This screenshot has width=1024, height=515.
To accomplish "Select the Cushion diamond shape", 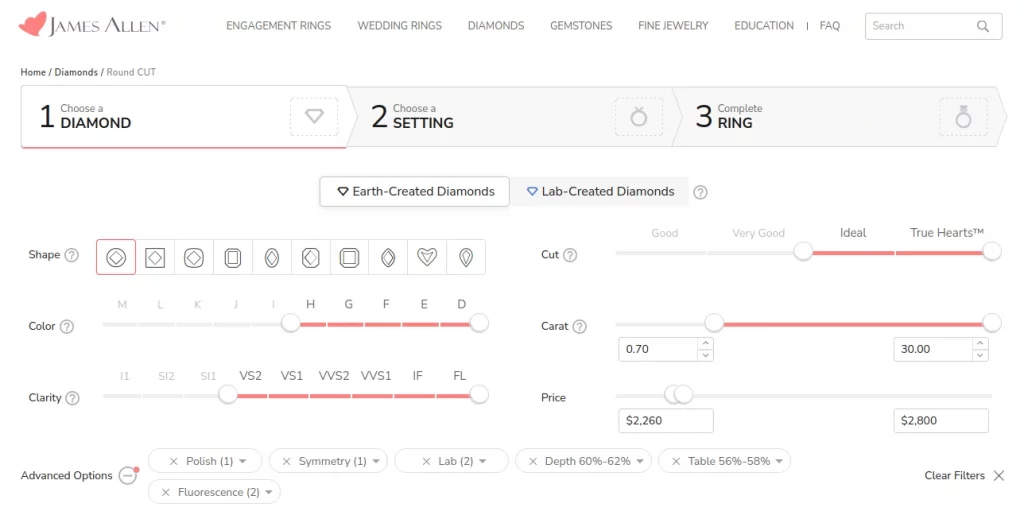I will tap(194, 257).
